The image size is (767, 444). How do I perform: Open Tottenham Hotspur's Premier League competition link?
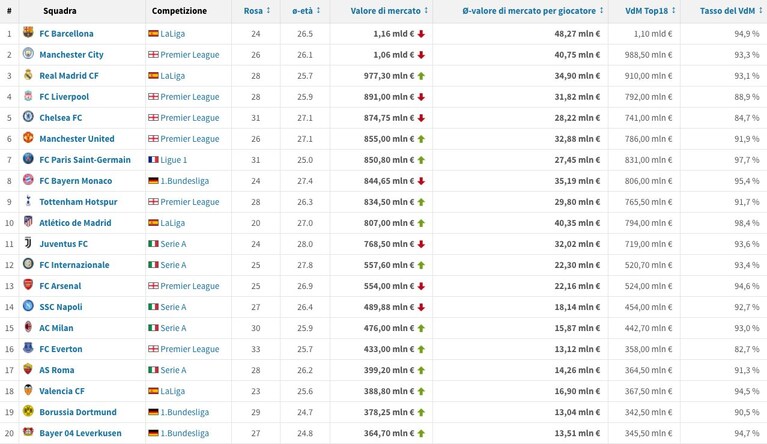tap(190, 202)
